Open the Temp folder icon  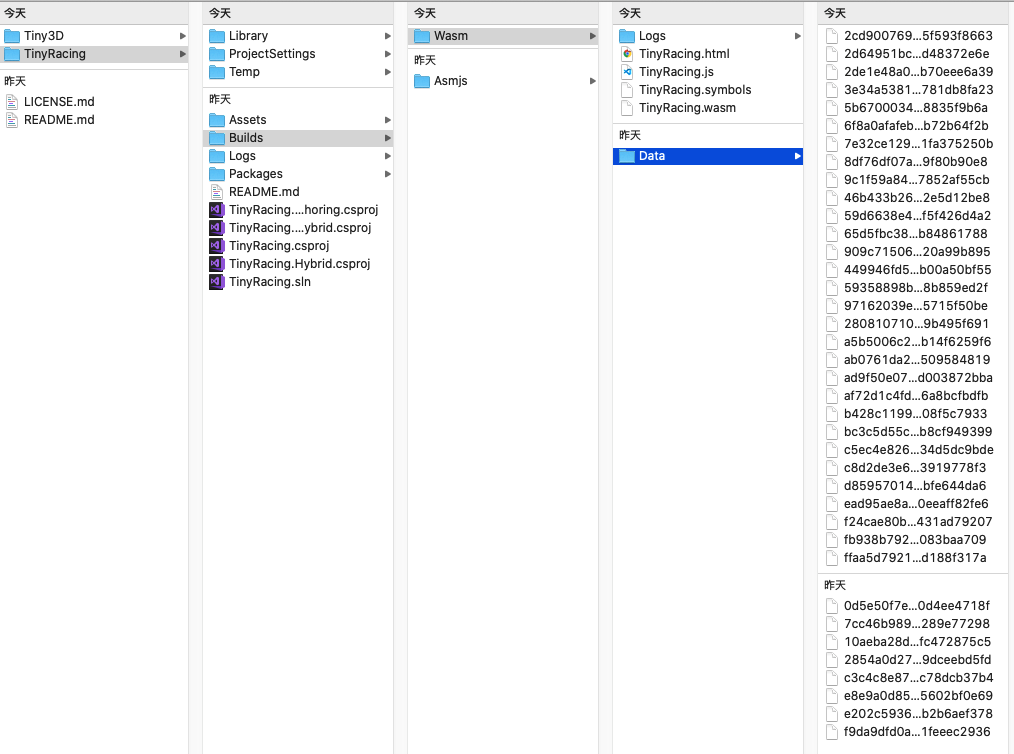tap(216, 71)
